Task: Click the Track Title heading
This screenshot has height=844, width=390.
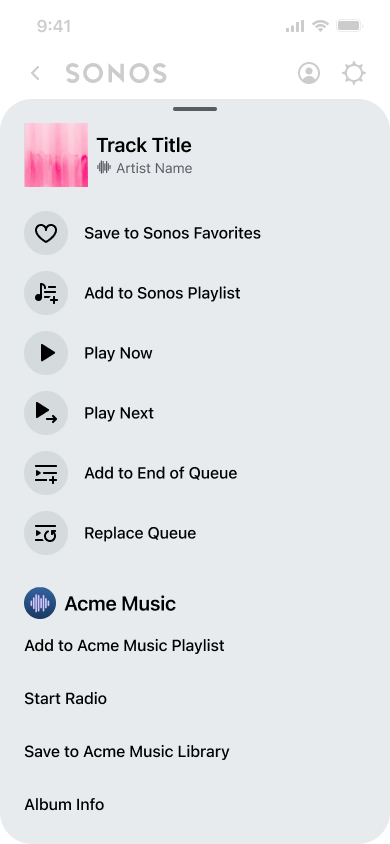Action: (x=144, y=145)
